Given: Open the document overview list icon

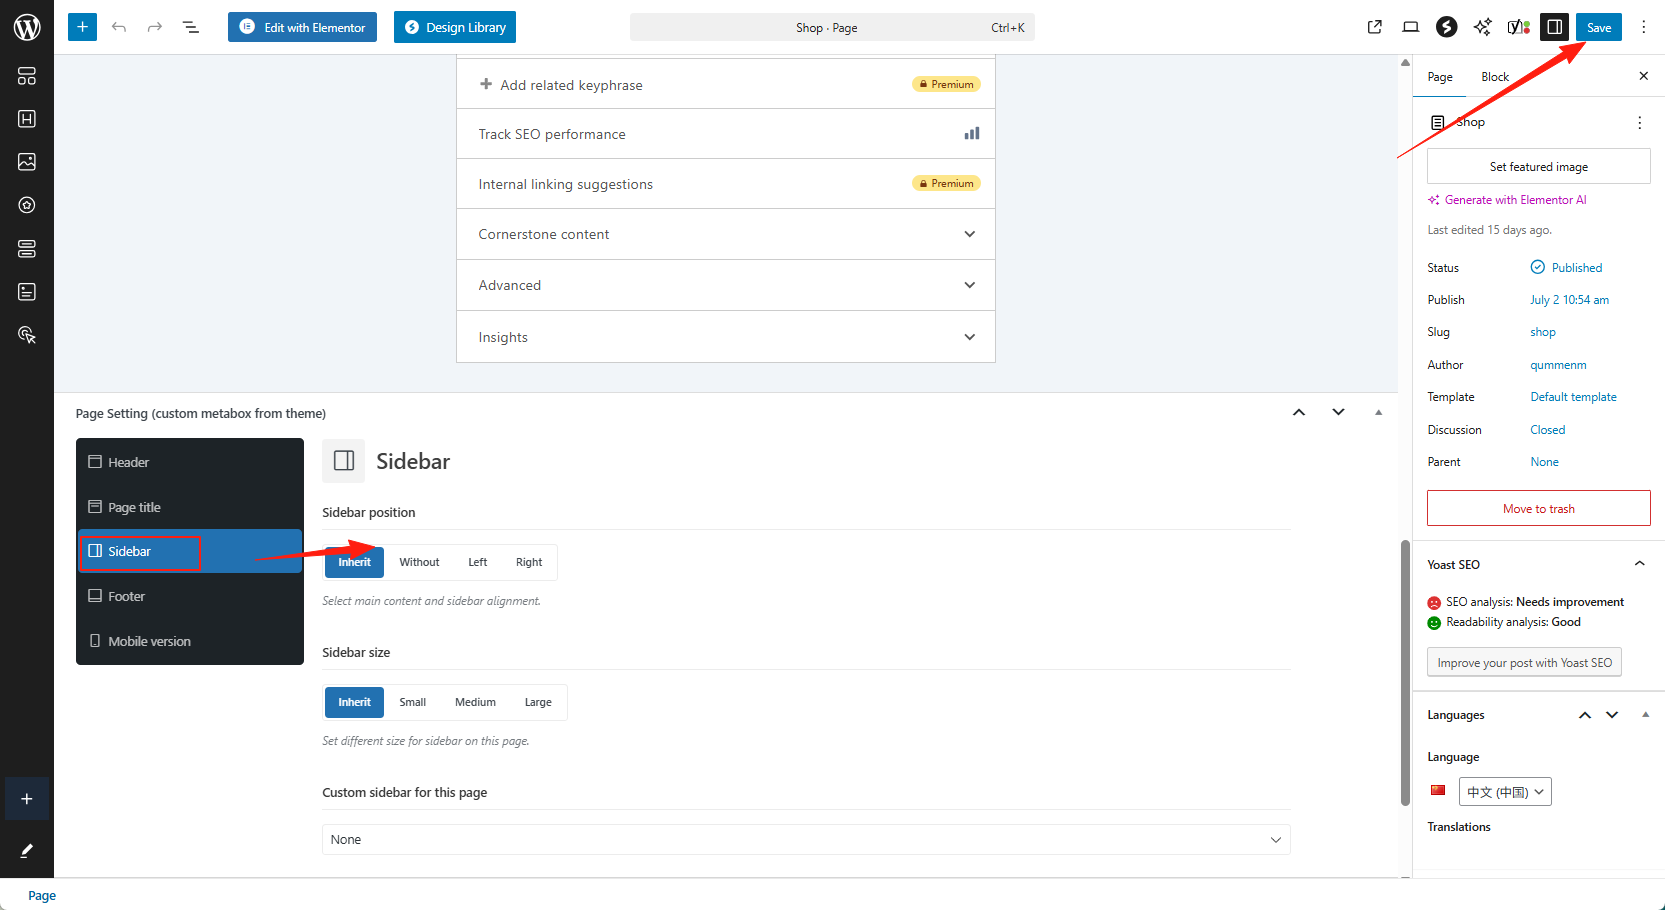Looking at the screenshot, I should click(190, 27).
